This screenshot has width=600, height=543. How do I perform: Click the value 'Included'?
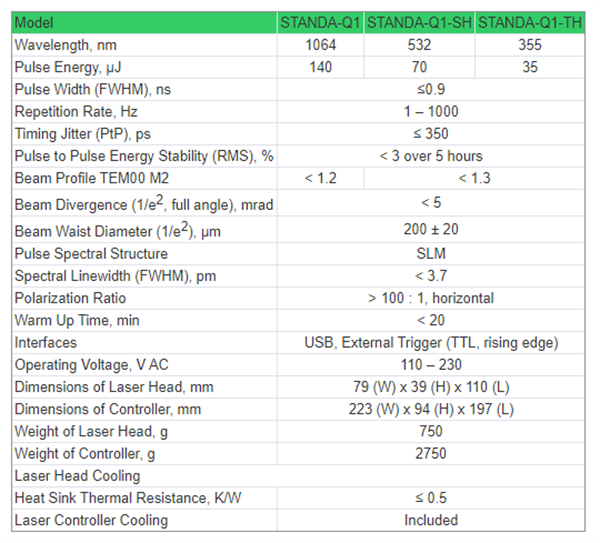click(431, 520)
